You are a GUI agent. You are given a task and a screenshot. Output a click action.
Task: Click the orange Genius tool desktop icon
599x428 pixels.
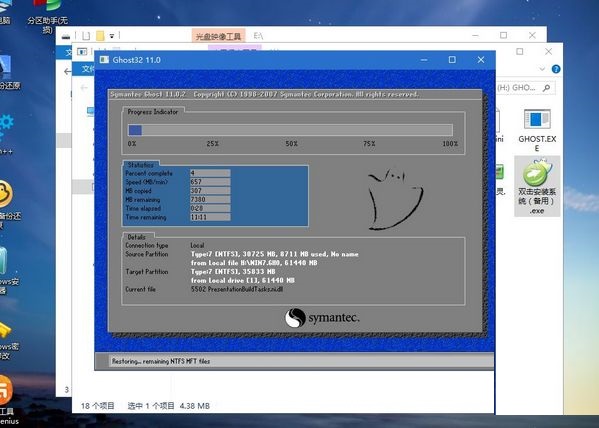(x=5, y=390)
